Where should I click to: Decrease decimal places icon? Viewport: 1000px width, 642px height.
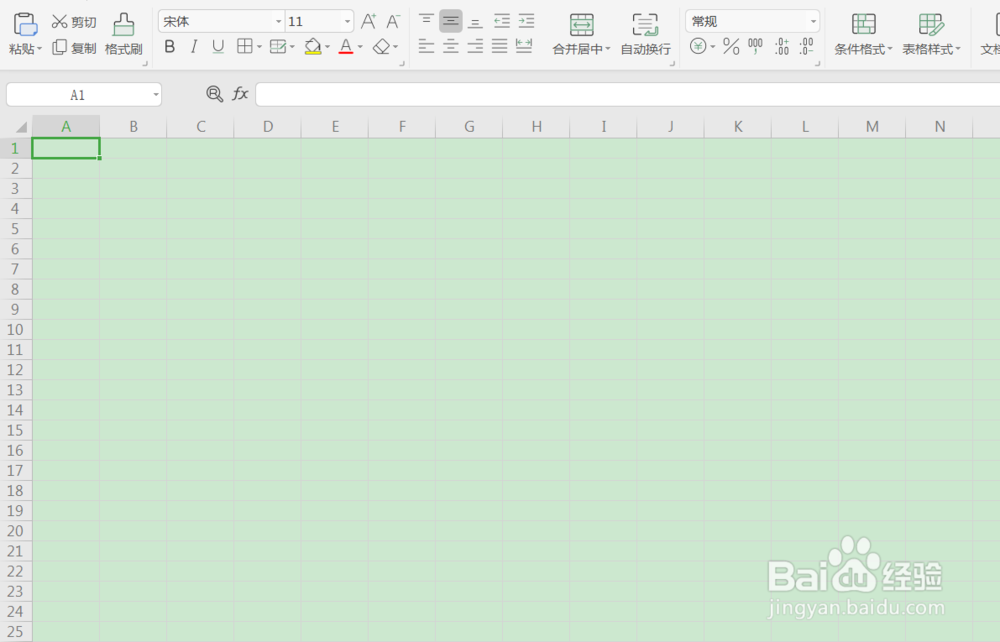[x=806, y=47]
